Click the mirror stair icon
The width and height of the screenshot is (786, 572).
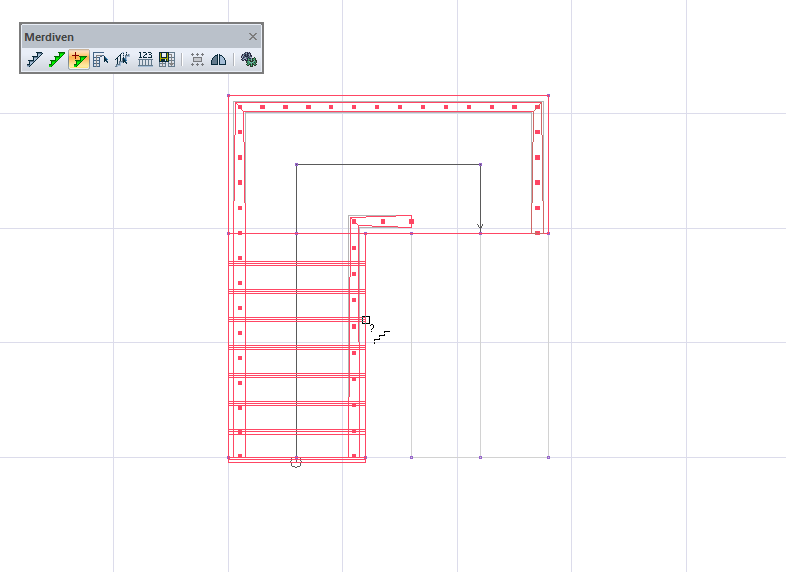click(x=219, y=60)
